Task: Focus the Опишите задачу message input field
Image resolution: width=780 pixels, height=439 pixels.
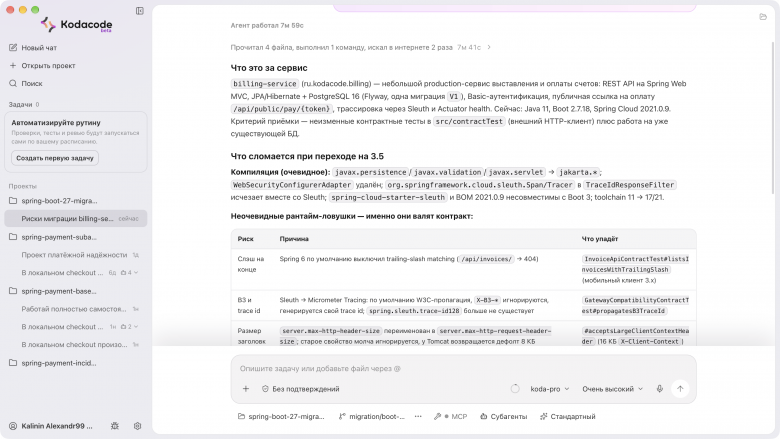Action: point(463,368)
